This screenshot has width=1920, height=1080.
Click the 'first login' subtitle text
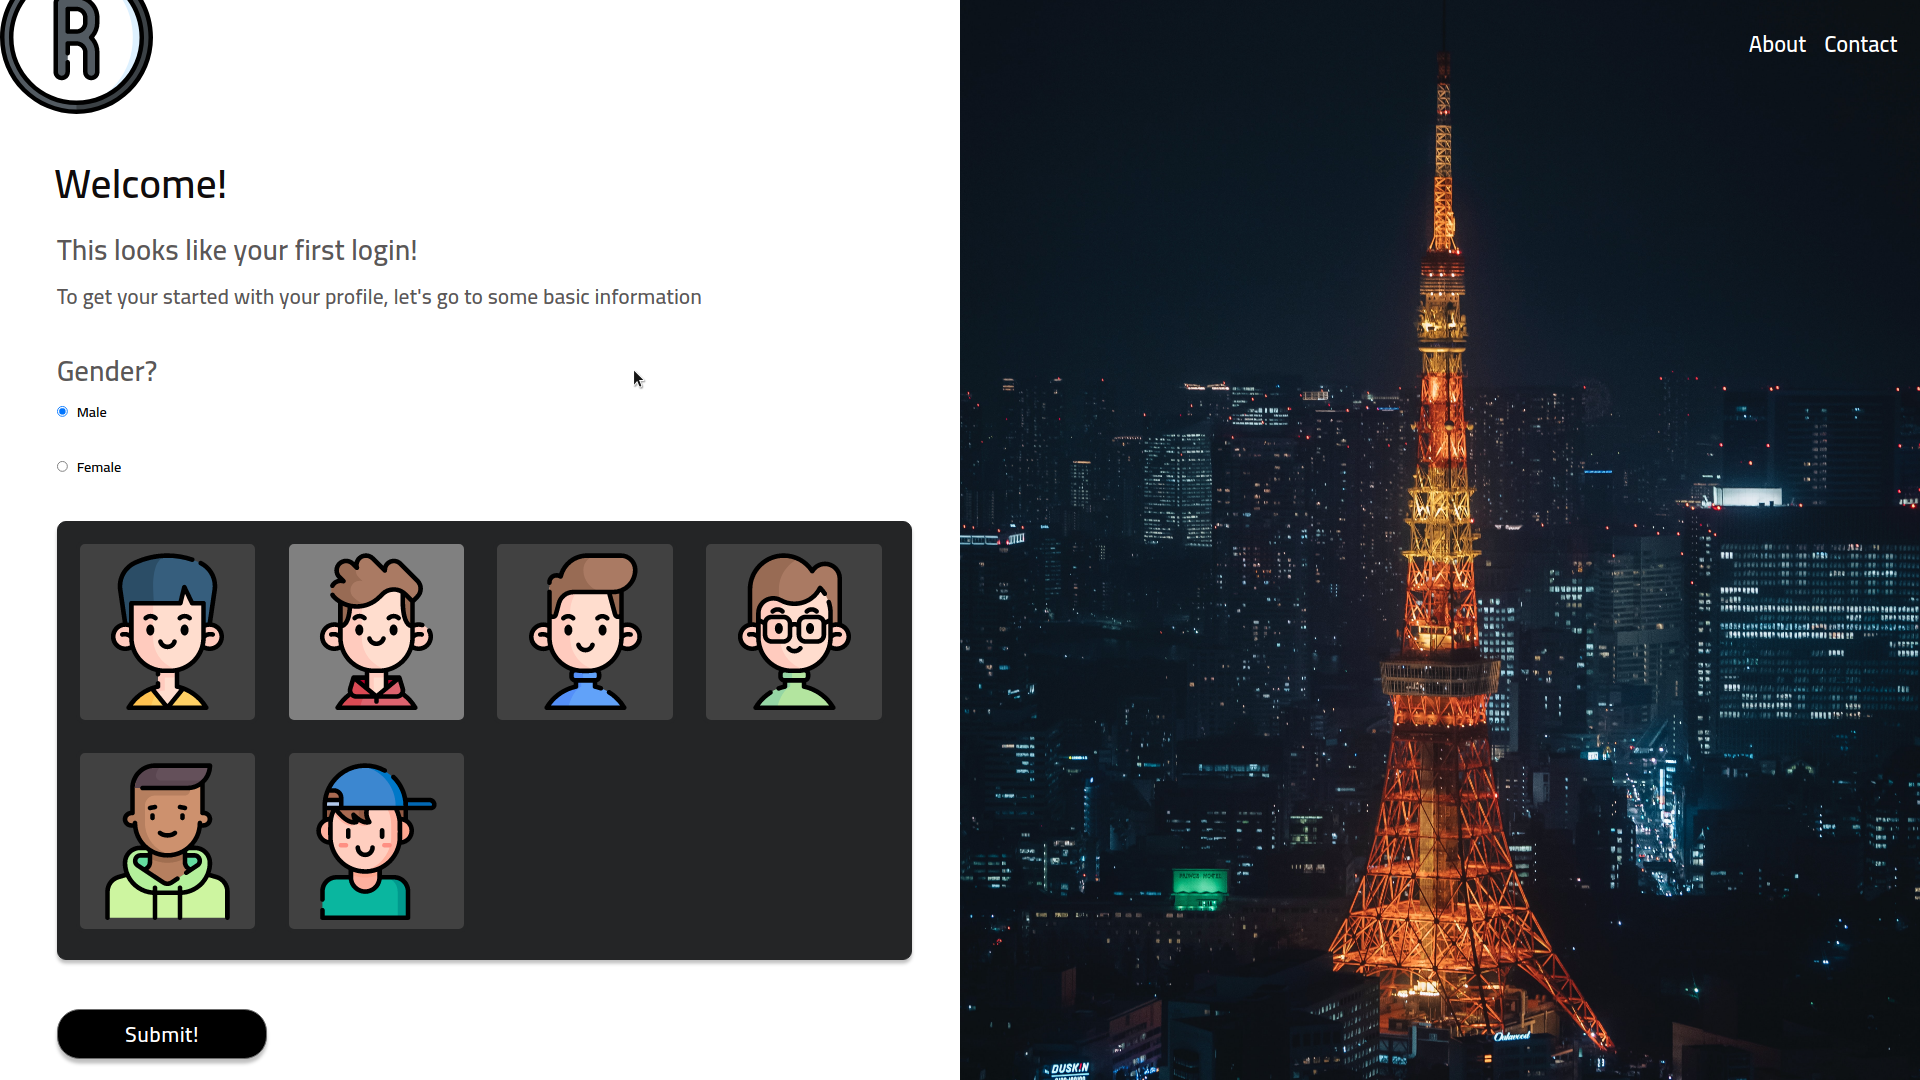click(x=237, y=251)
